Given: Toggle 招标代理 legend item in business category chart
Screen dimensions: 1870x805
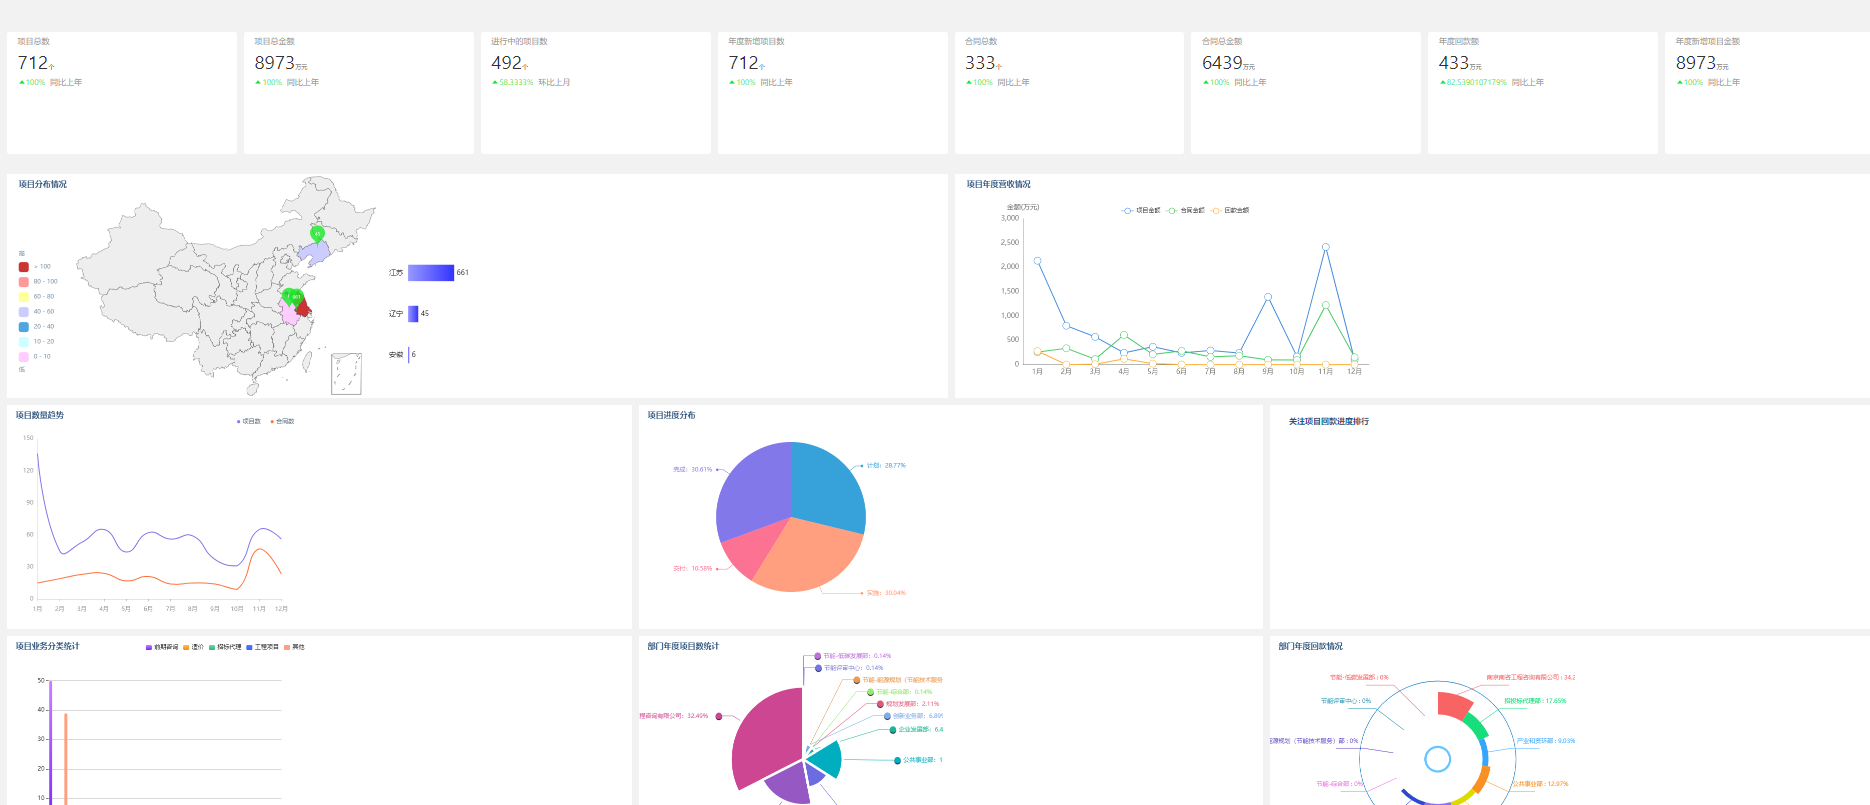Looking at the screenshot, I should [x=225, y=647].
